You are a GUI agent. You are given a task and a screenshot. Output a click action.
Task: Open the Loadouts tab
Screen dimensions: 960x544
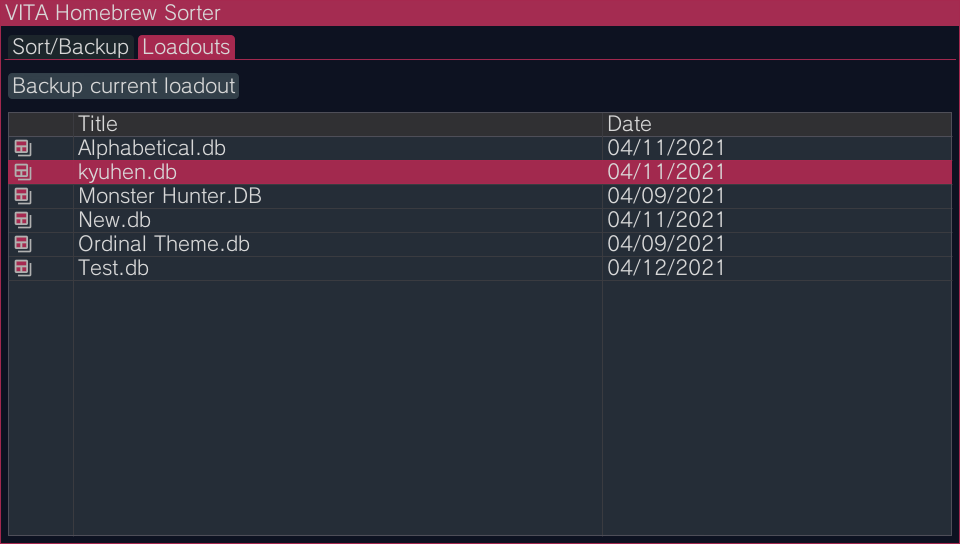tap(186, 47)
